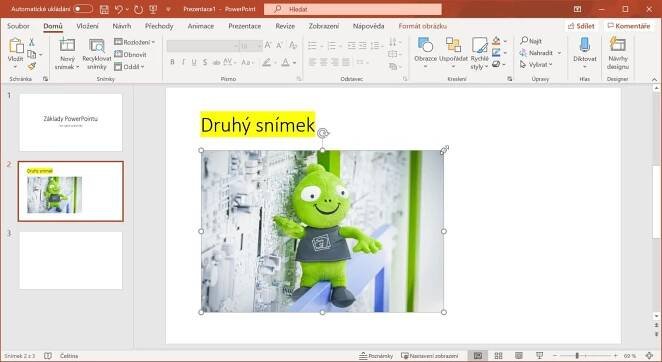Switch to the Návrh tab

coord(122,26)
